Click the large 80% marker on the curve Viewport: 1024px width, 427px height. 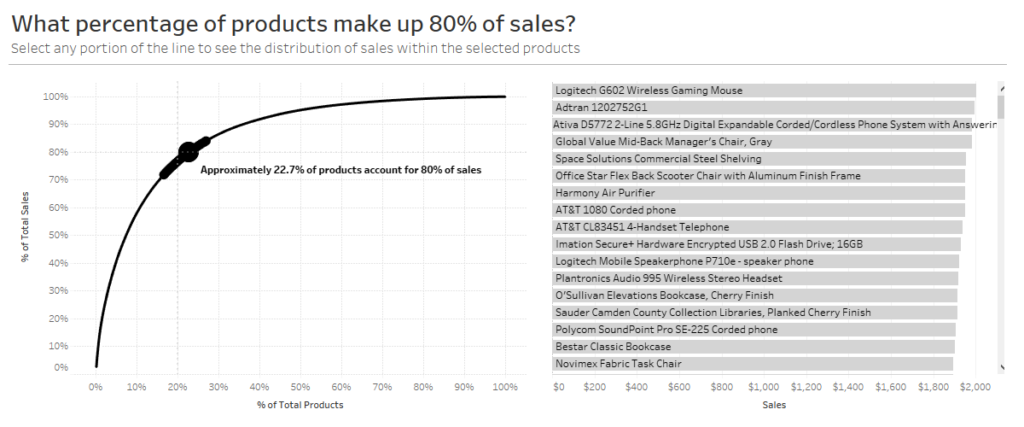click(188, 152)
